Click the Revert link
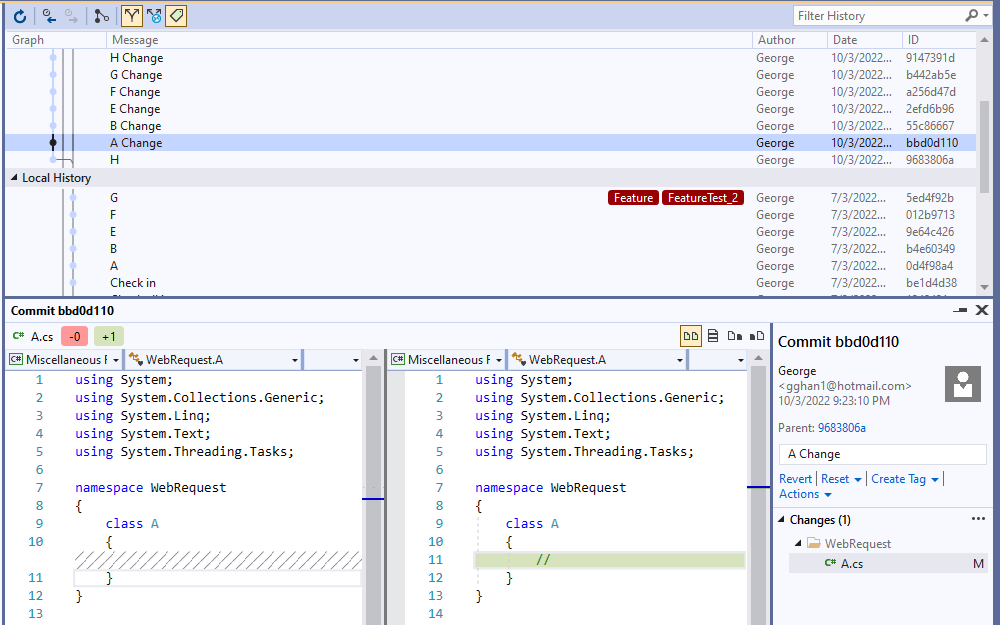1000x625 pixels. tap(795, 479)
